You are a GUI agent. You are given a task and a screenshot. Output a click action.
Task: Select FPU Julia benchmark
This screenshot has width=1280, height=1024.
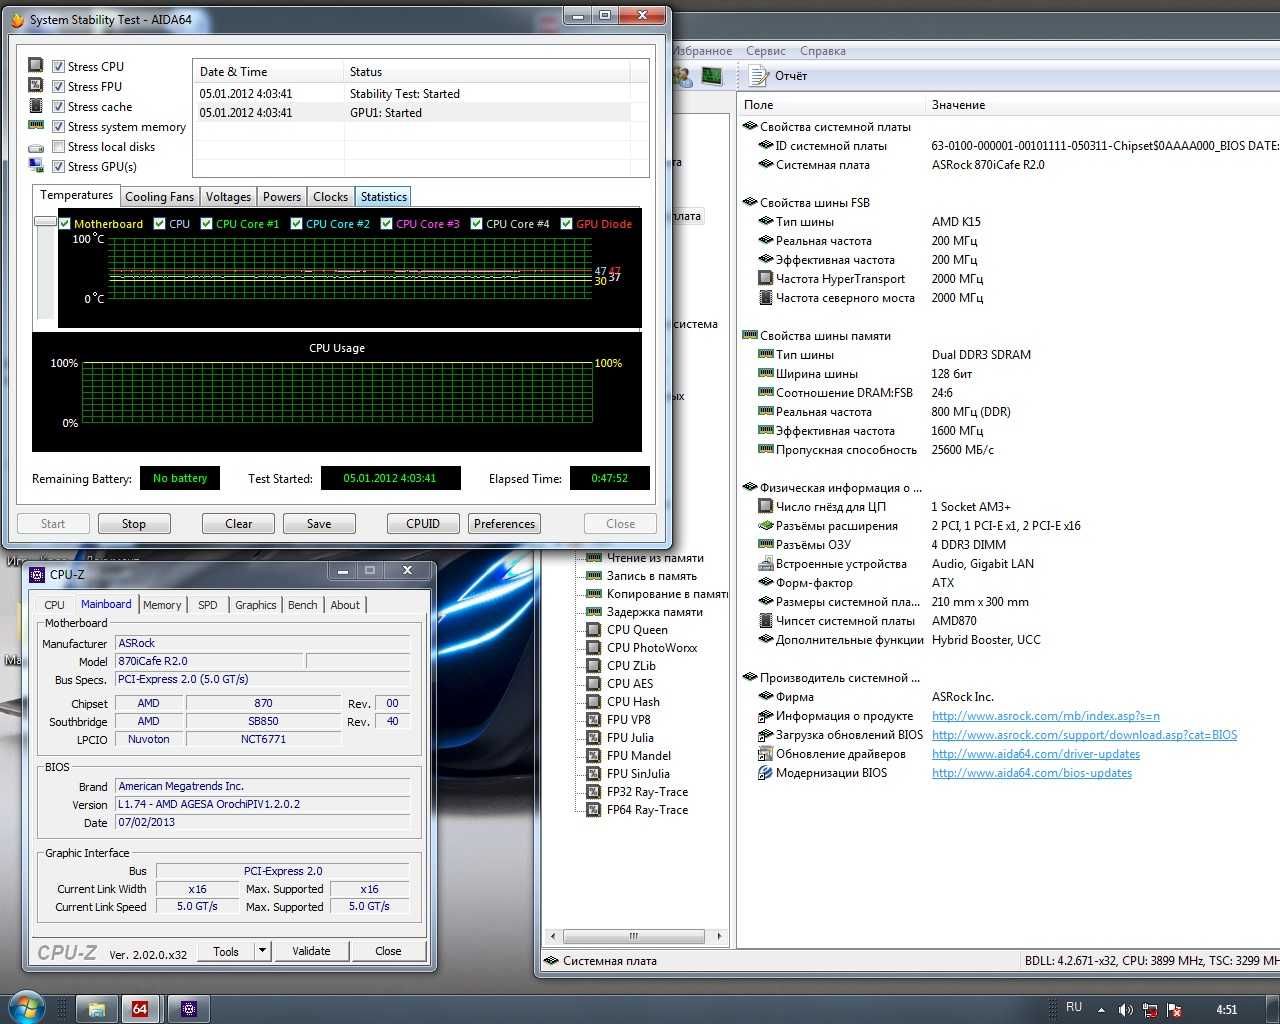coord(630,738)
